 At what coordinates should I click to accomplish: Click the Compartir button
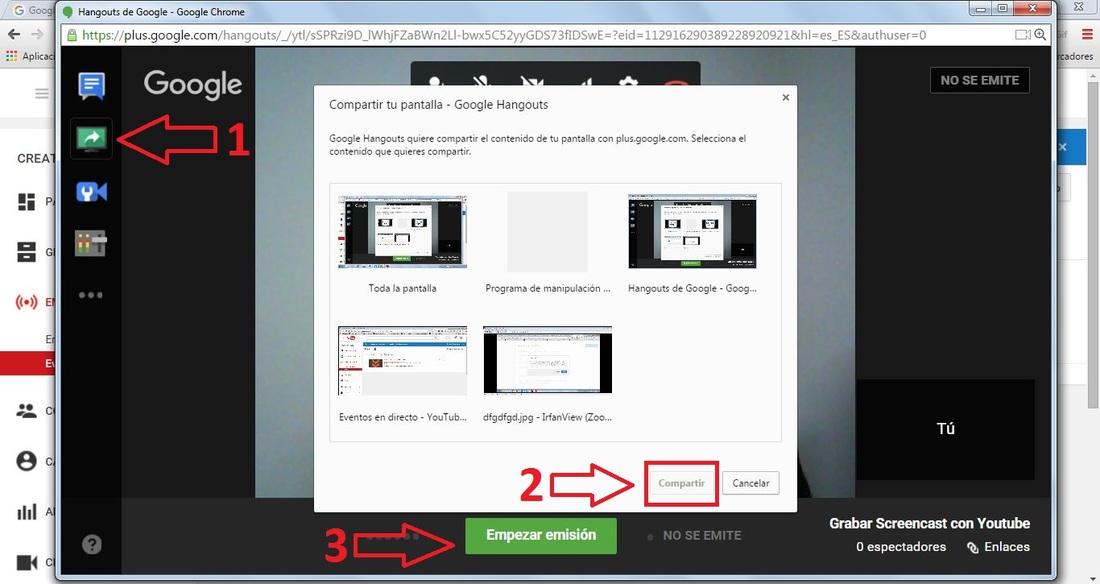681,483
